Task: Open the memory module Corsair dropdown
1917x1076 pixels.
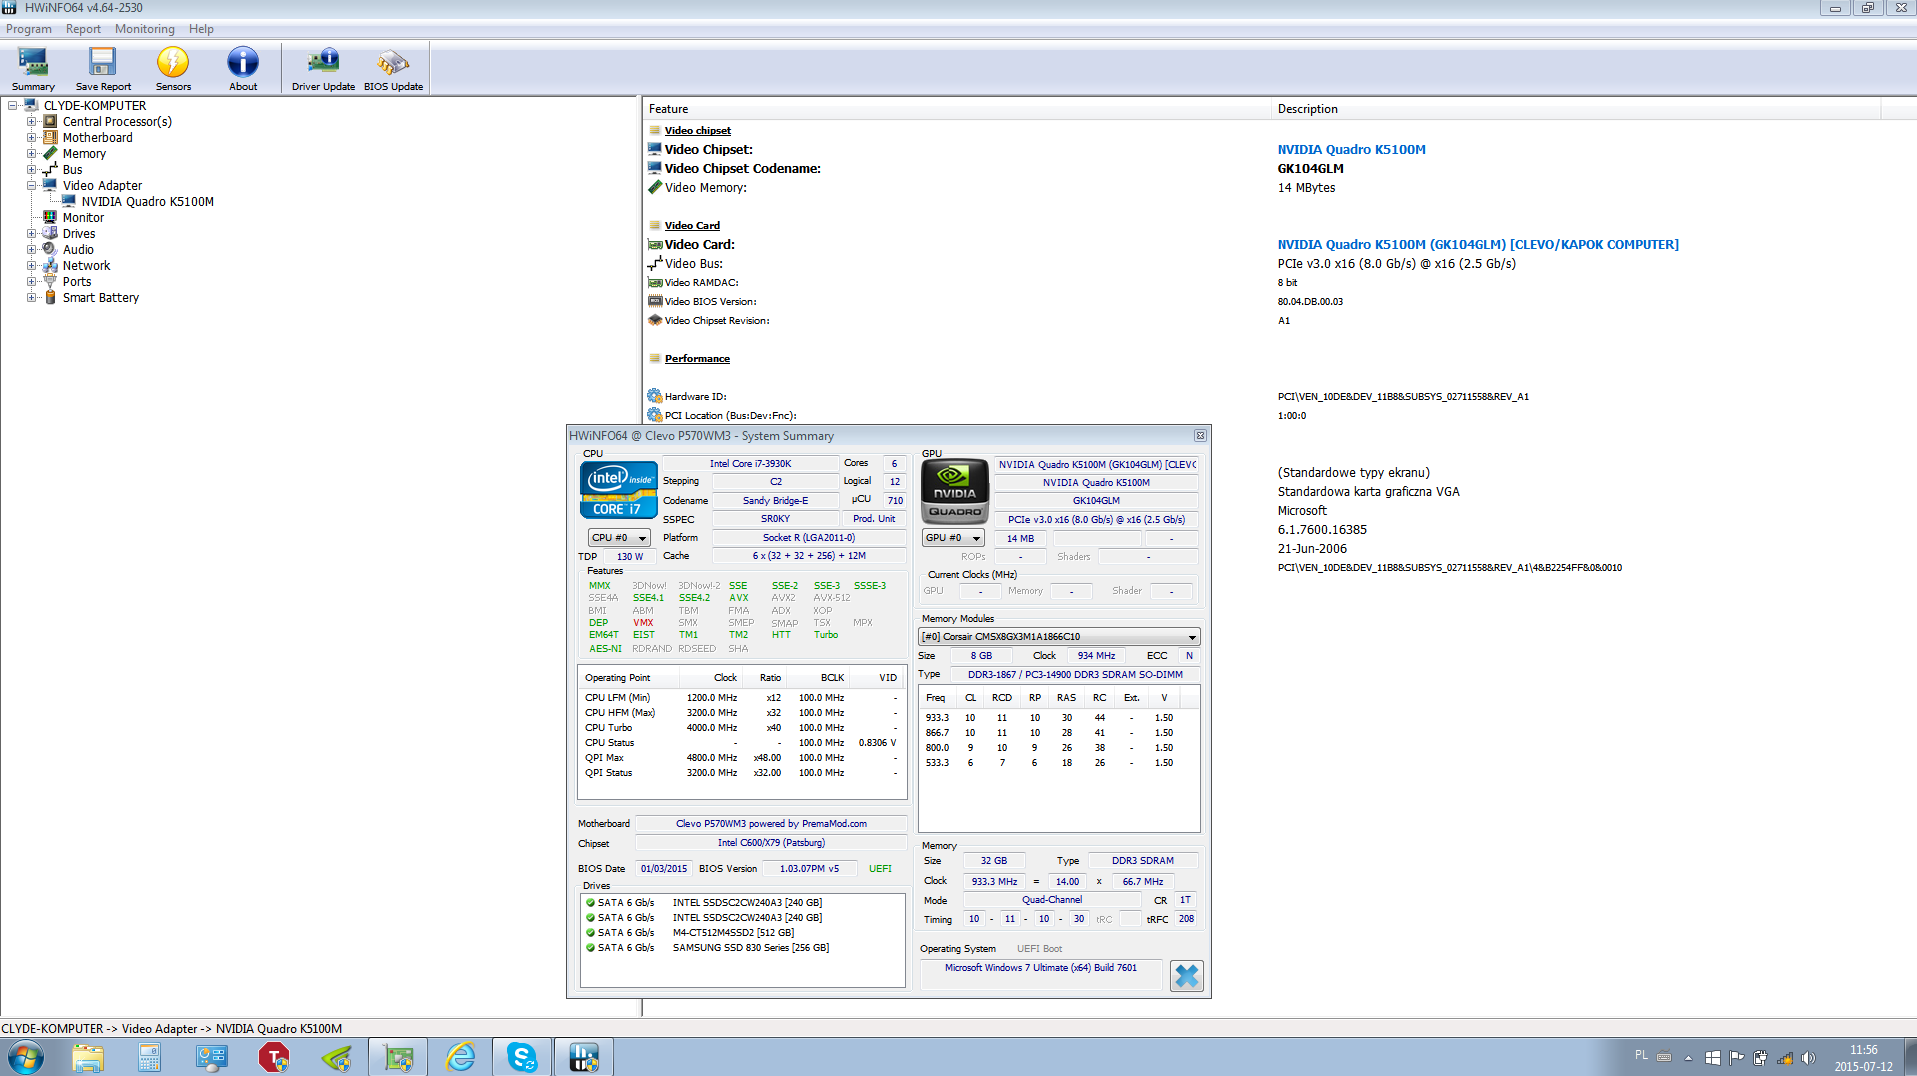Action: tap(1059, 637)
